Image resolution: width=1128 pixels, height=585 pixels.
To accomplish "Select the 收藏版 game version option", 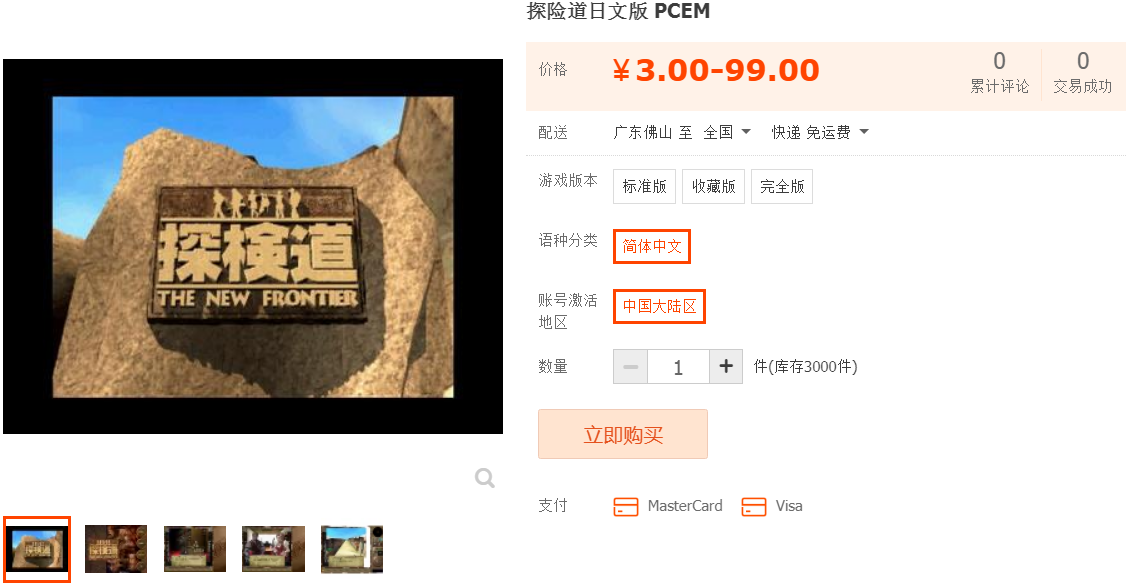I will pyautogui.click(x=714, y=186).
